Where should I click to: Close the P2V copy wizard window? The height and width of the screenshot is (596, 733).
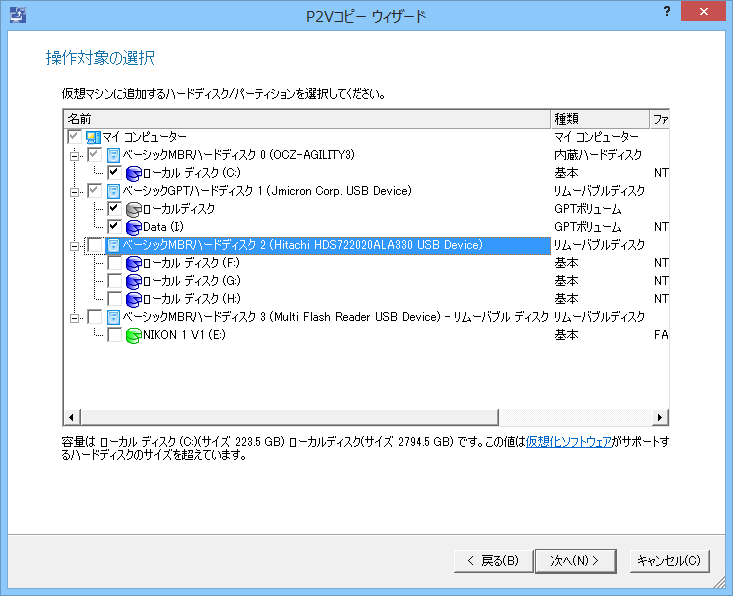(x=703, y=12)
